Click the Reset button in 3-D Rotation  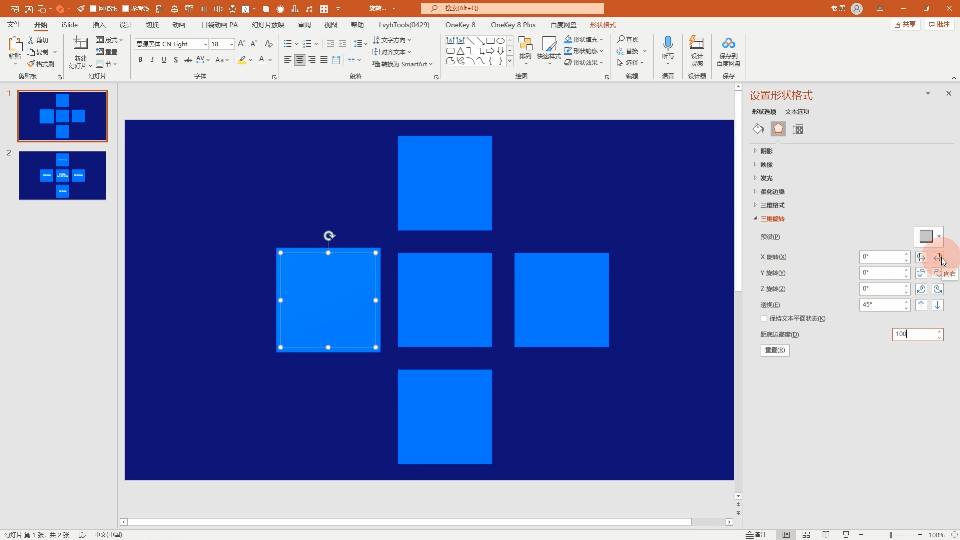point(774,350)
